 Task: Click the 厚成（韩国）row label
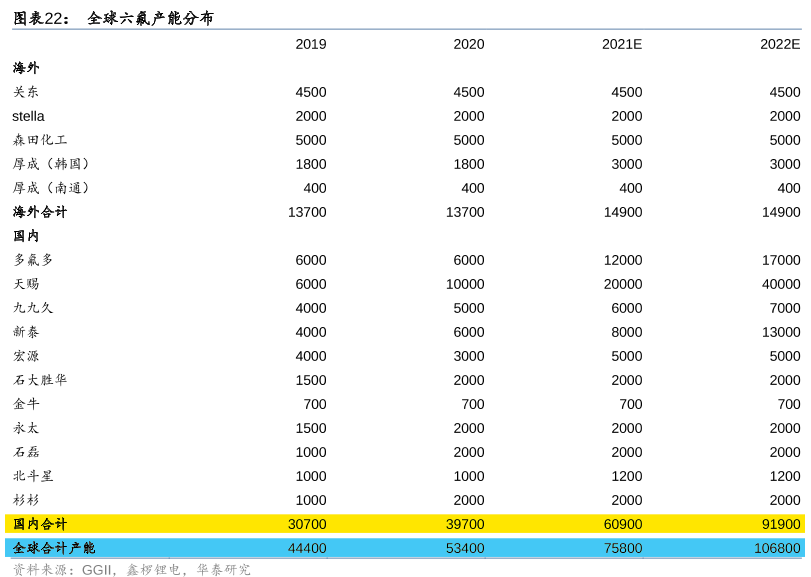(51, 164)
